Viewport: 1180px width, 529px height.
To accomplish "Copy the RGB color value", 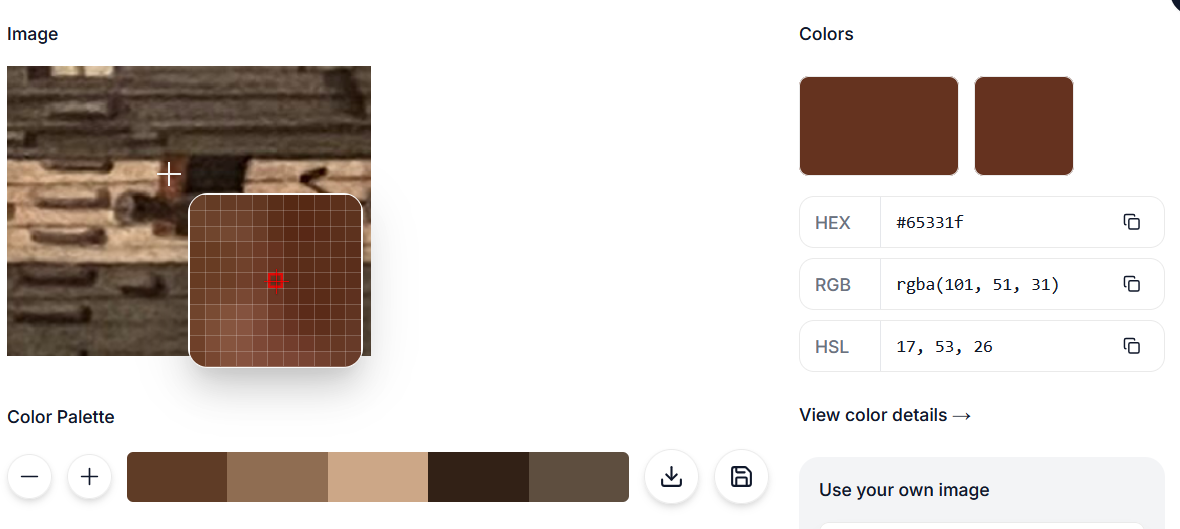I will [x=1131, y=284].
